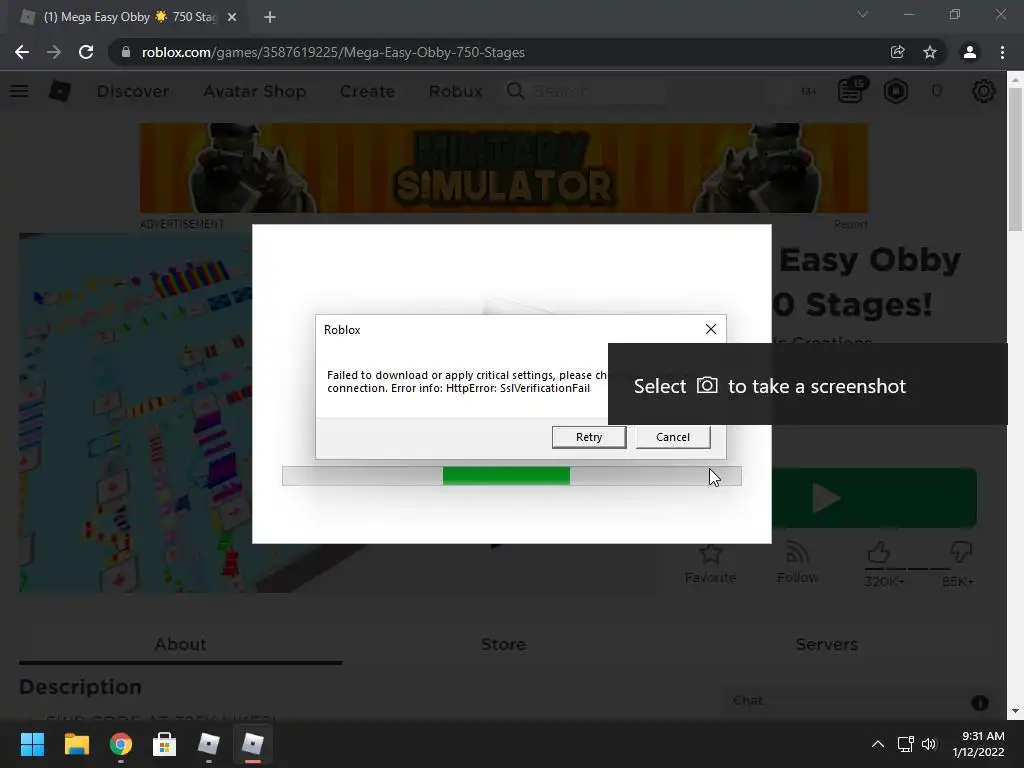Viewport: 1024px width, 768px height.
Task: Open the volume icon in system tray
Action: [x=929, y=744]
